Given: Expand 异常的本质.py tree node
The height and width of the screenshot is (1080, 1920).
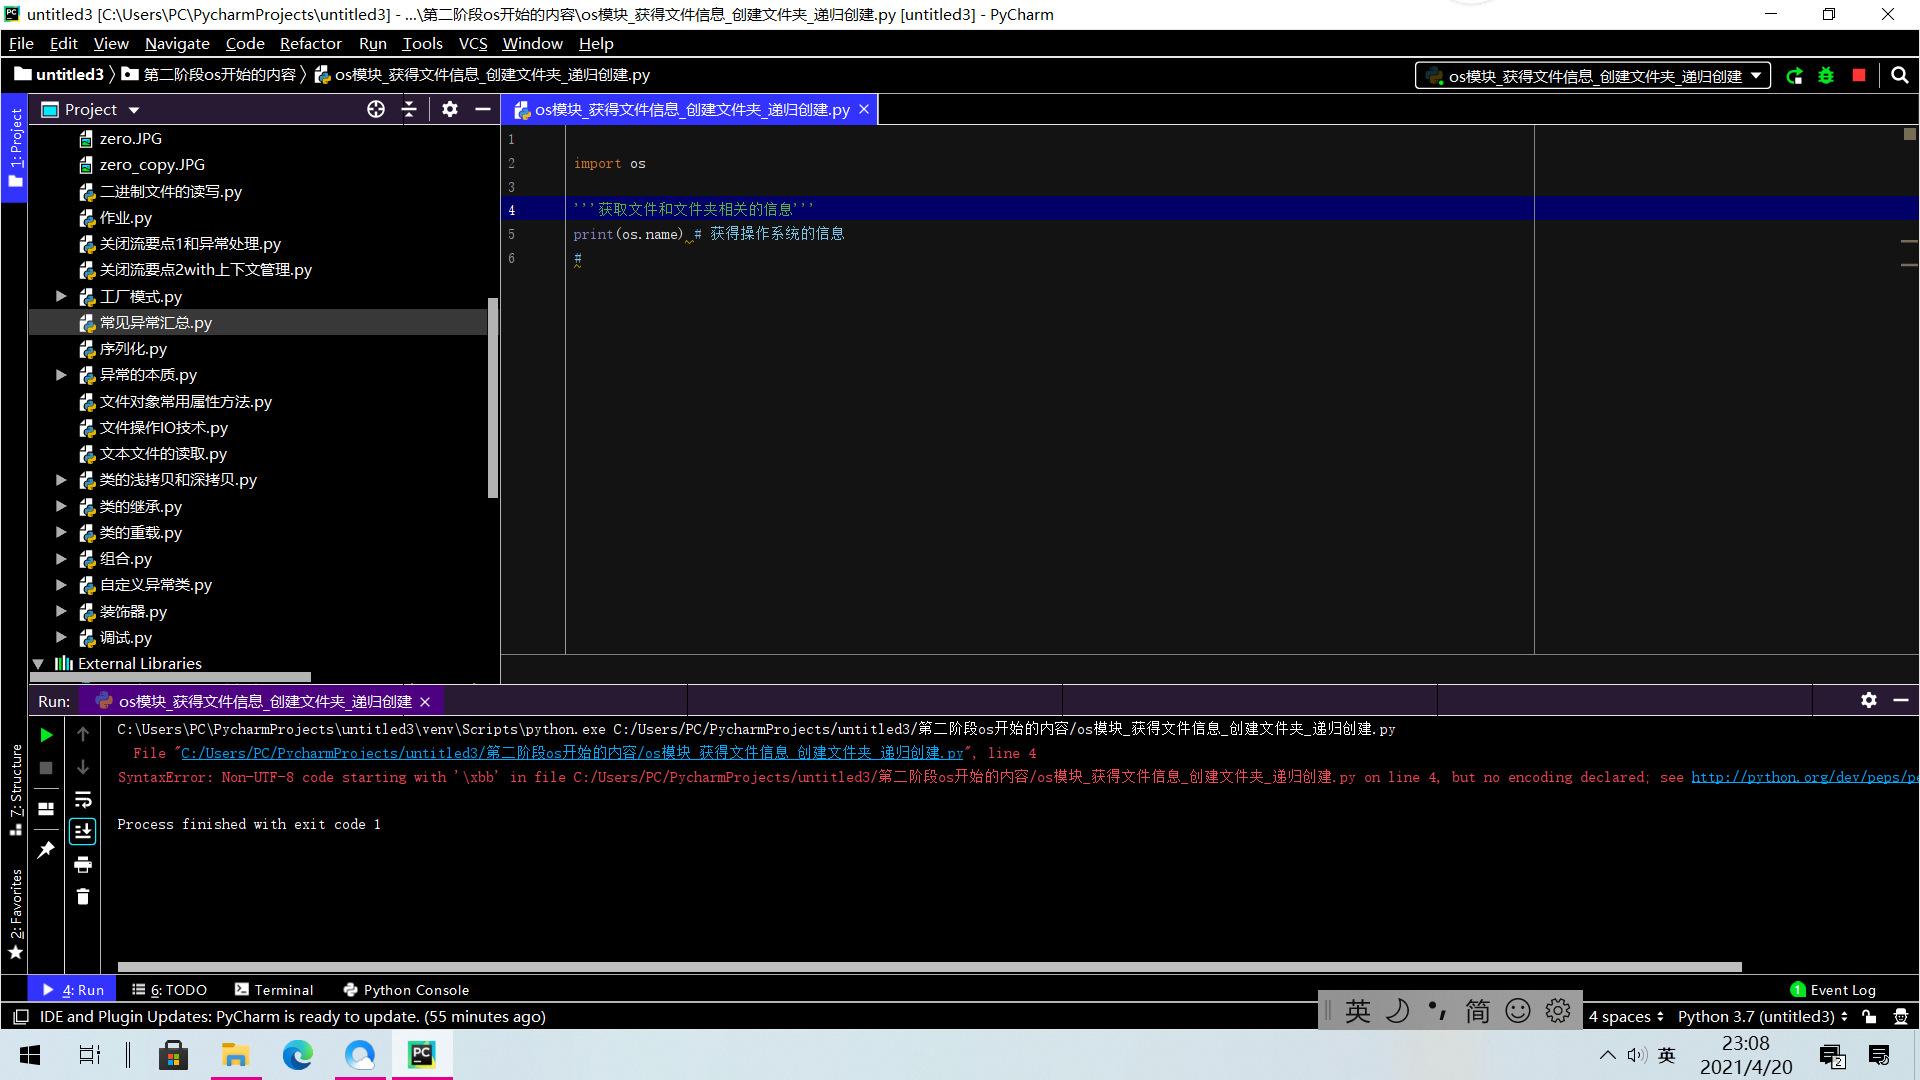Looking at the screenshot, I should 61,375.
